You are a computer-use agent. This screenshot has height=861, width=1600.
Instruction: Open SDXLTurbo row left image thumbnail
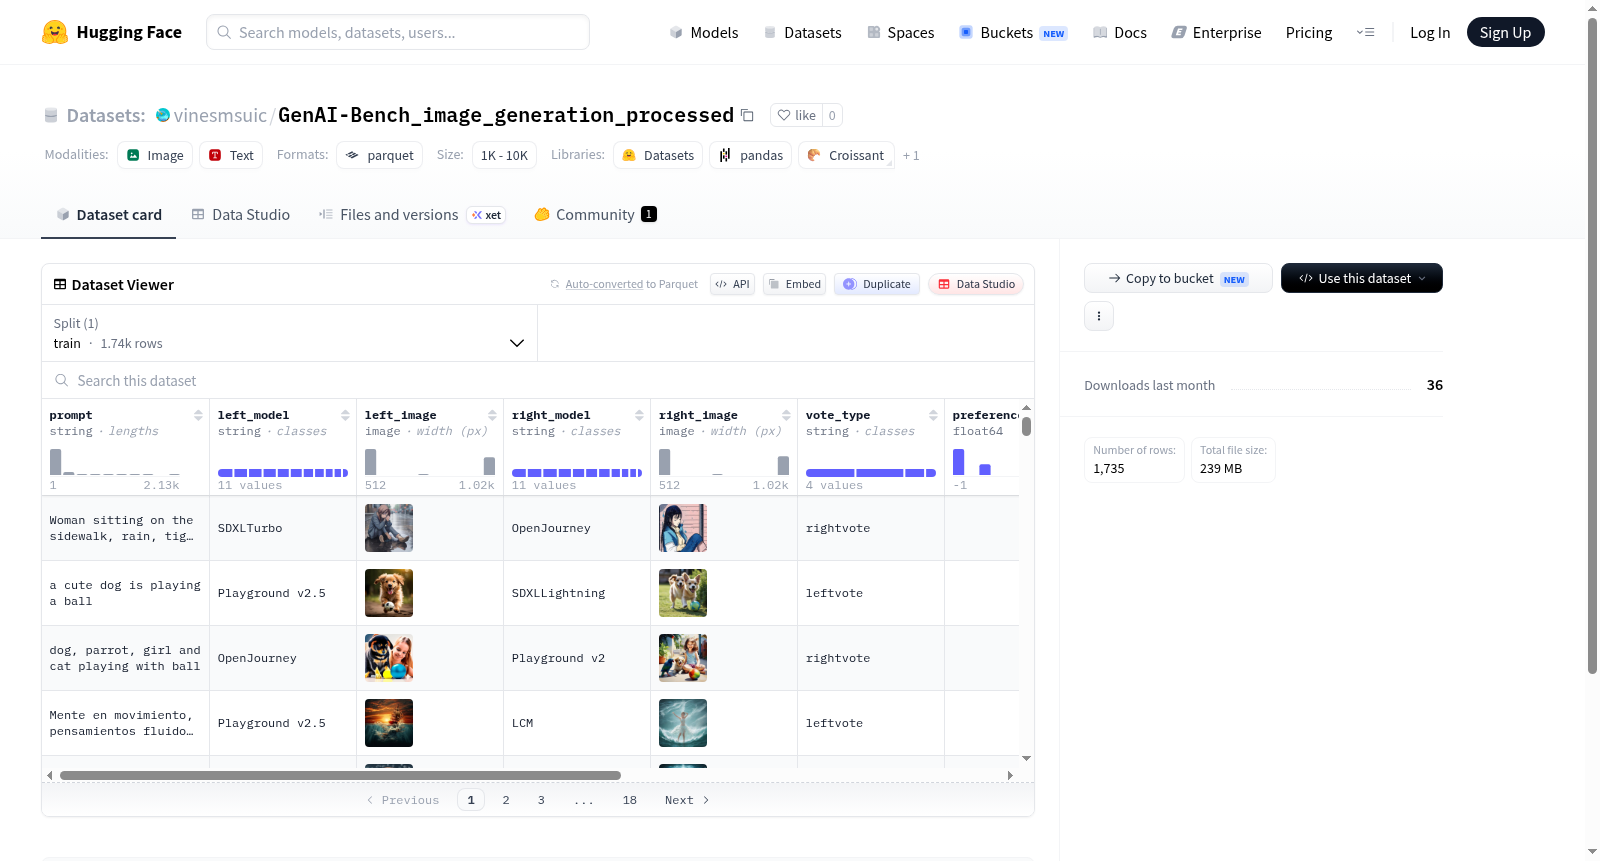(x=389, y=528)
